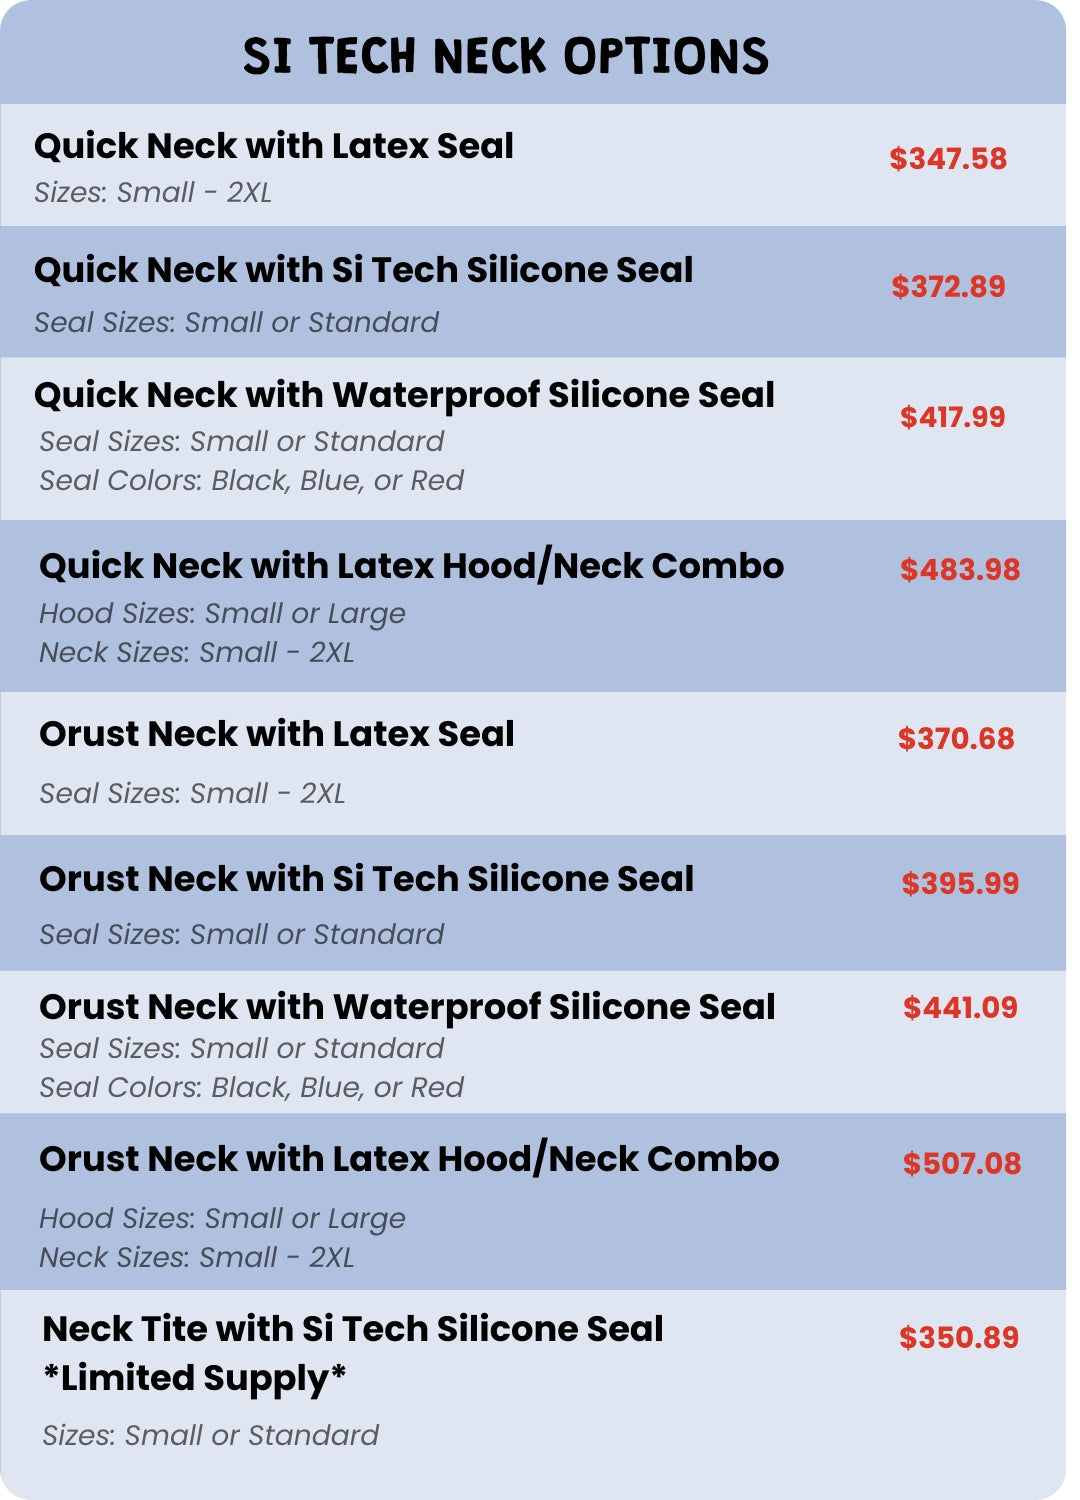
Task: Click the "SI TECH NECK OPTIONS" heading
Action: pyautogui.click(x=505, y=56)
